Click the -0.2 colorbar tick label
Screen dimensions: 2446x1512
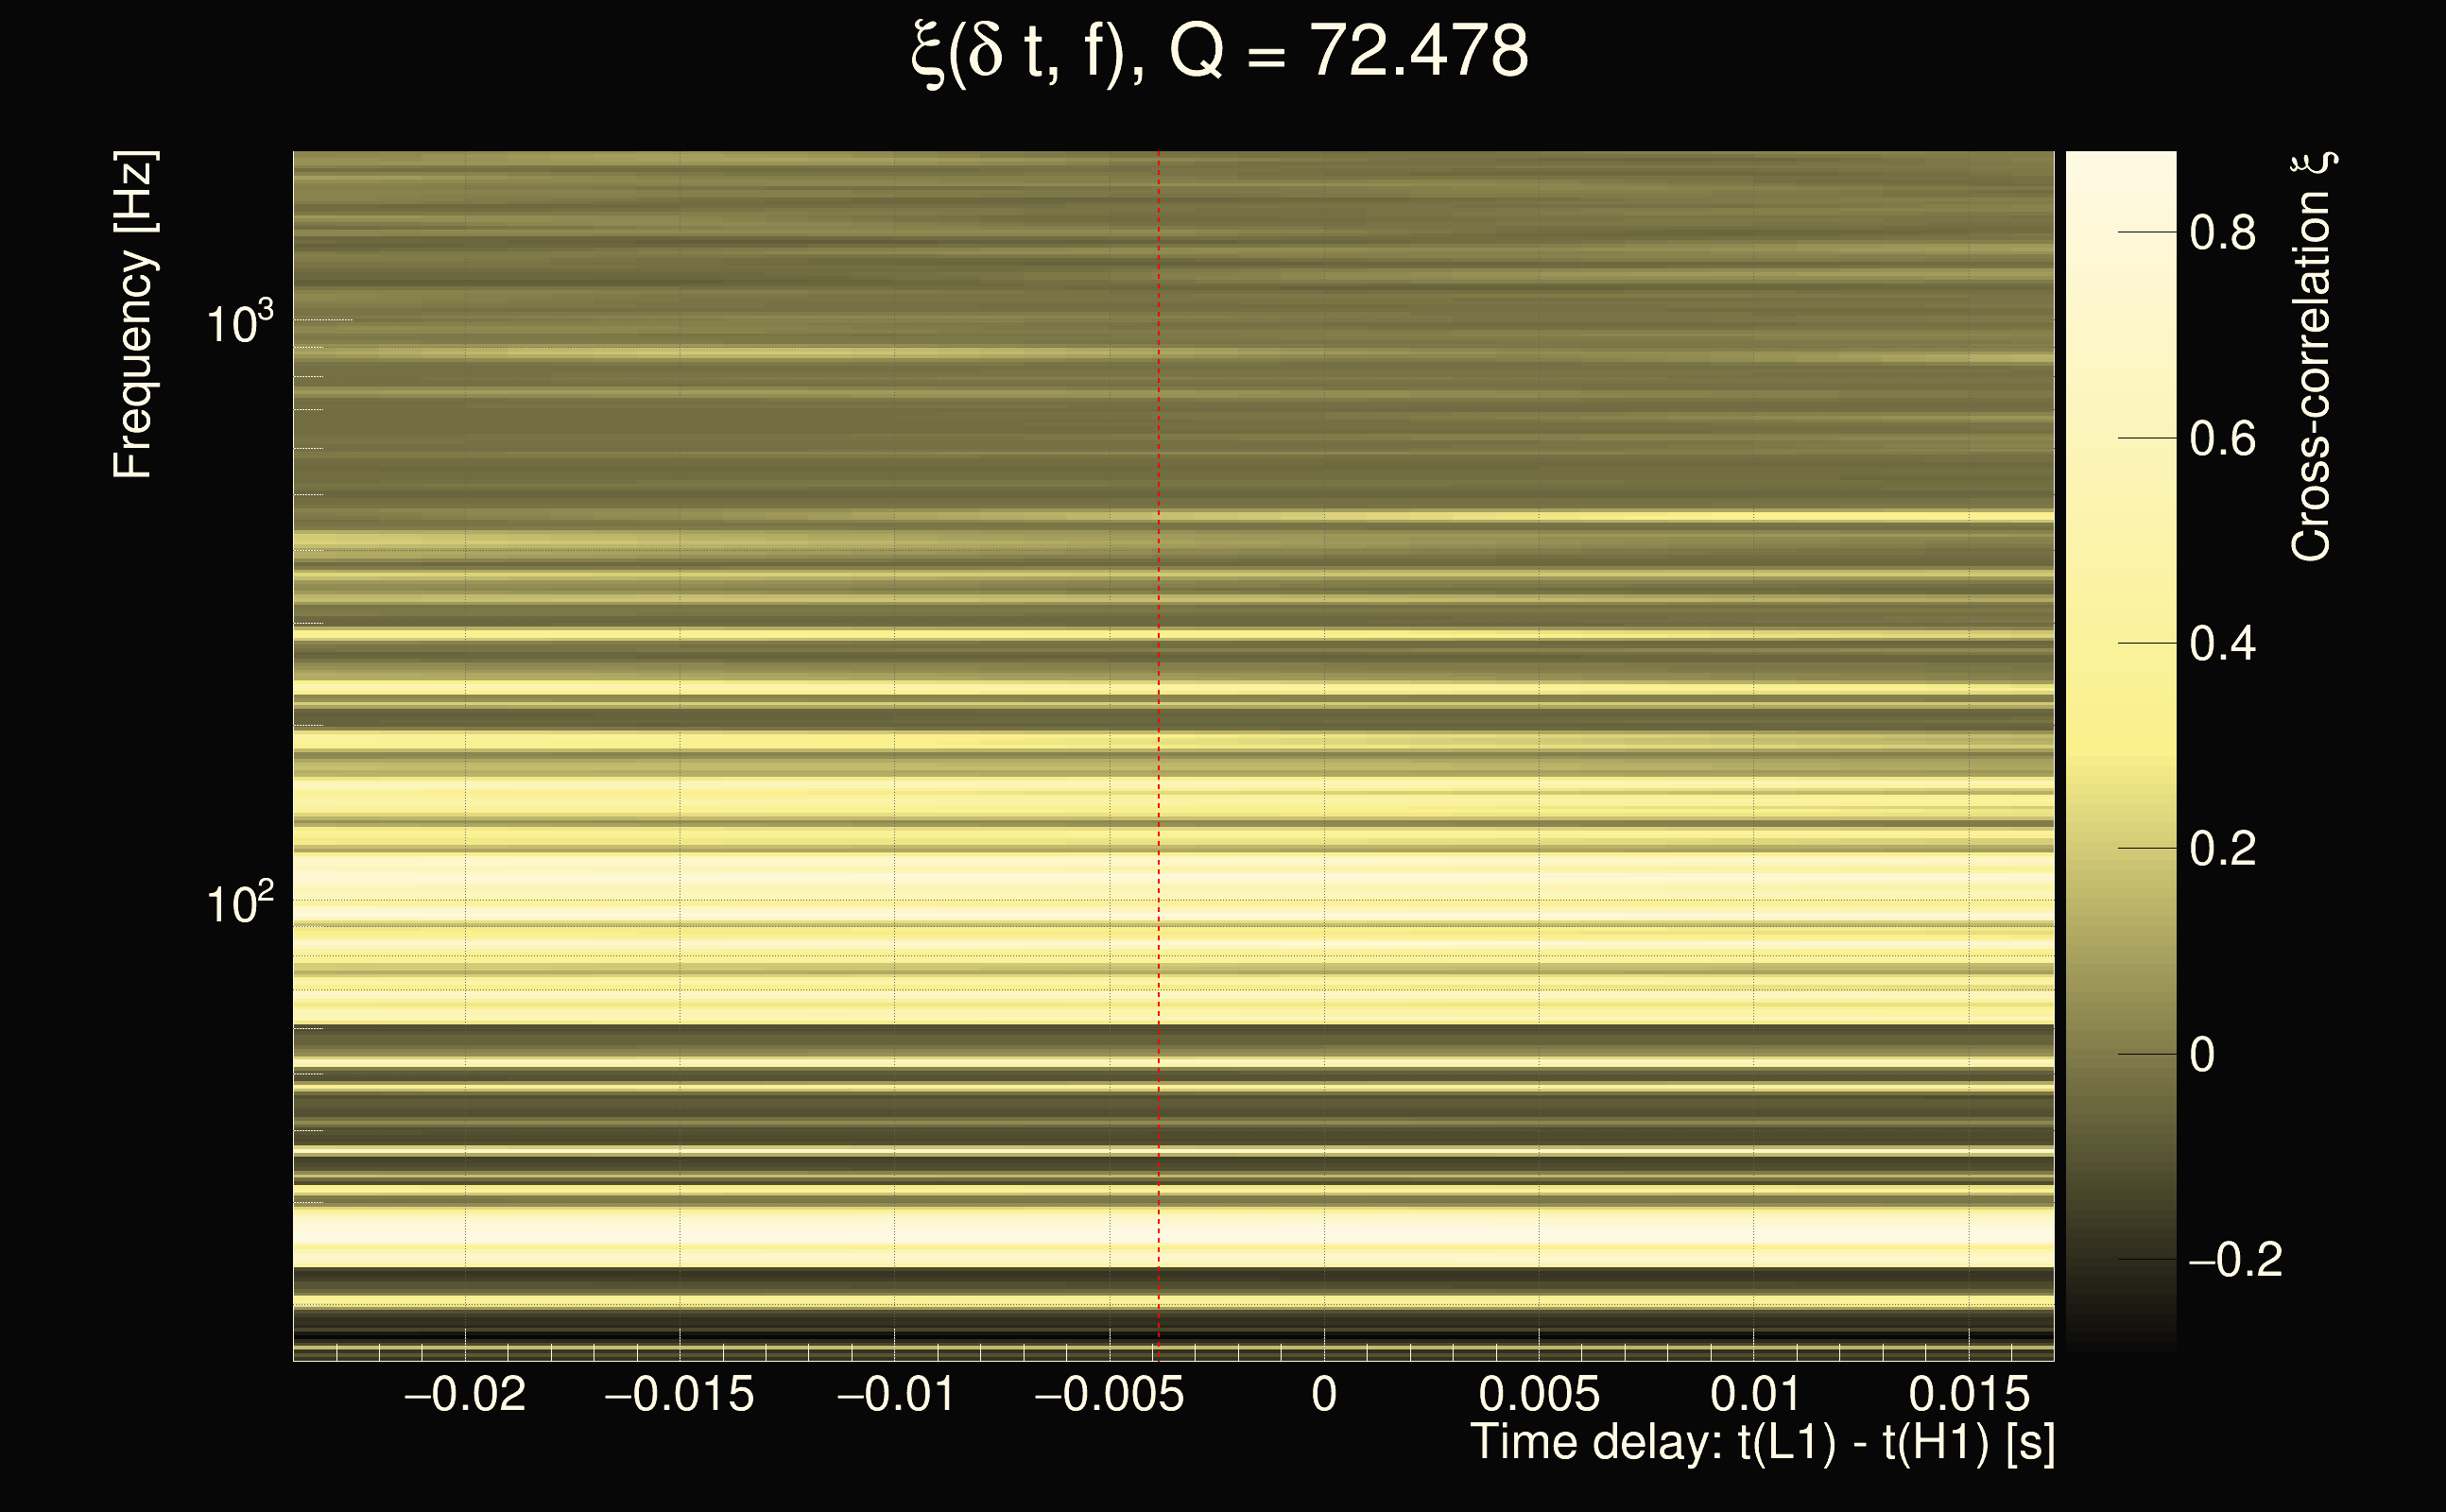point(2235,1260)
